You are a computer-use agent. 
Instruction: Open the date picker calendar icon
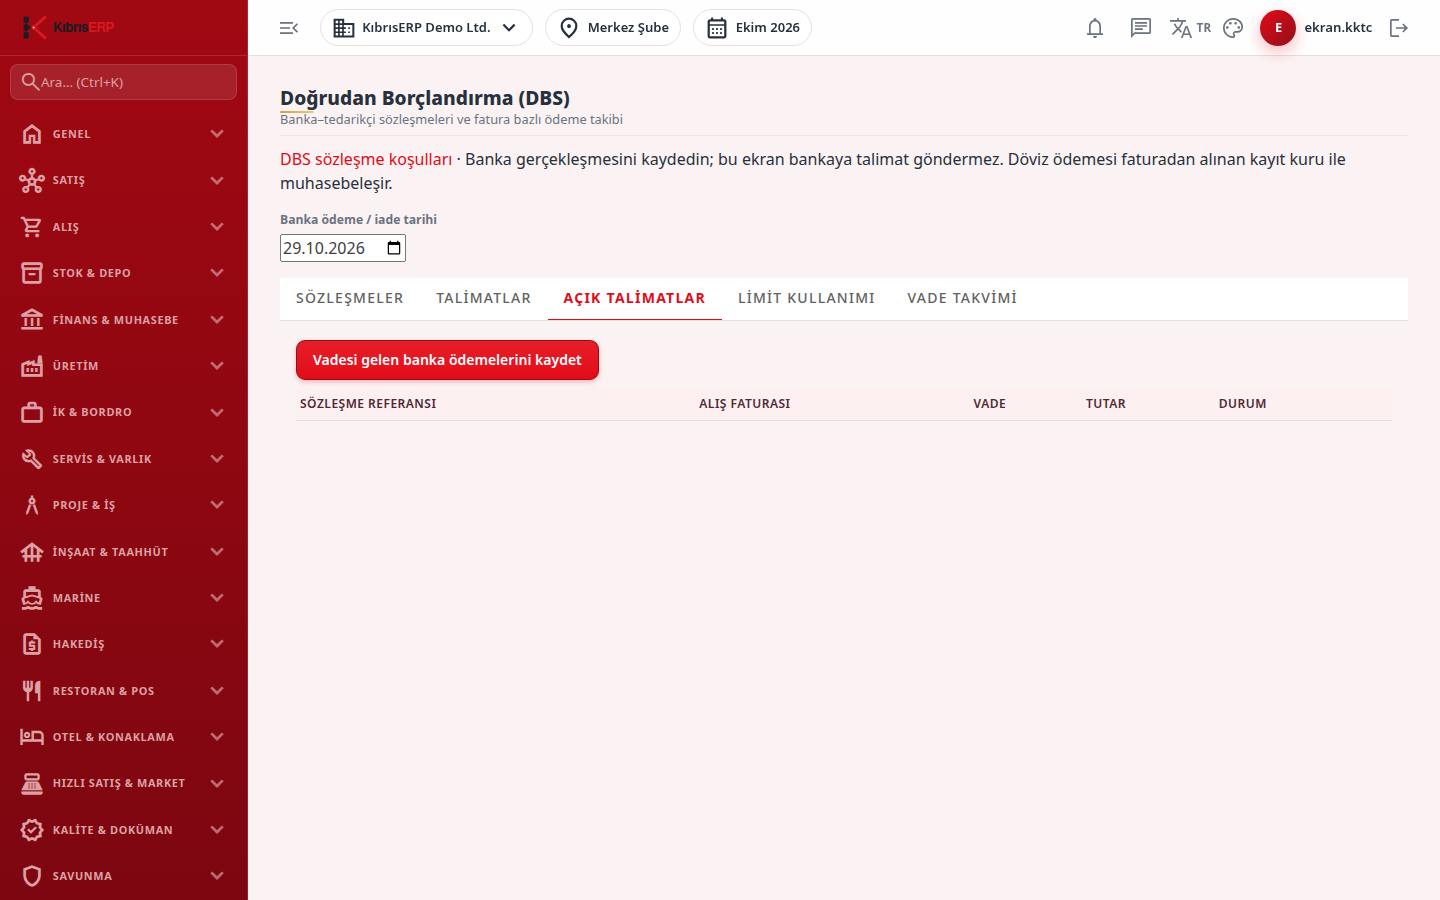pos(394,248)
